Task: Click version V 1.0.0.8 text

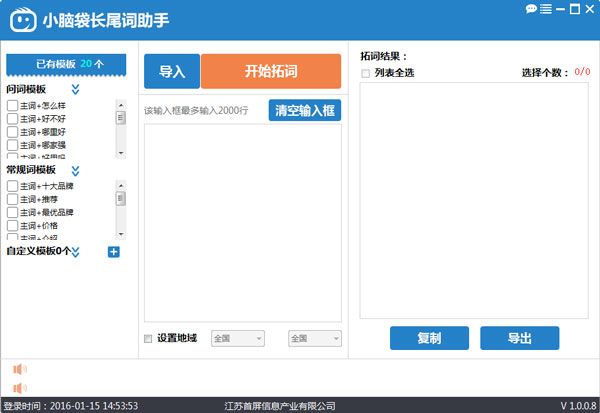Action: [578, 406]
